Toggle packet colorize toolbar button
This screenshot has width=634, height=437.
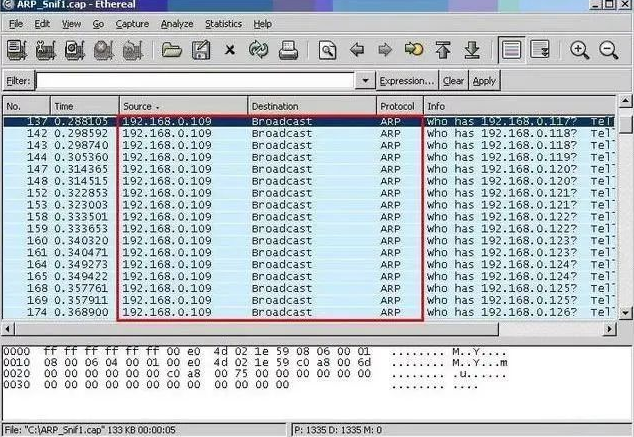pyautogui.click(x=511, y=49)
